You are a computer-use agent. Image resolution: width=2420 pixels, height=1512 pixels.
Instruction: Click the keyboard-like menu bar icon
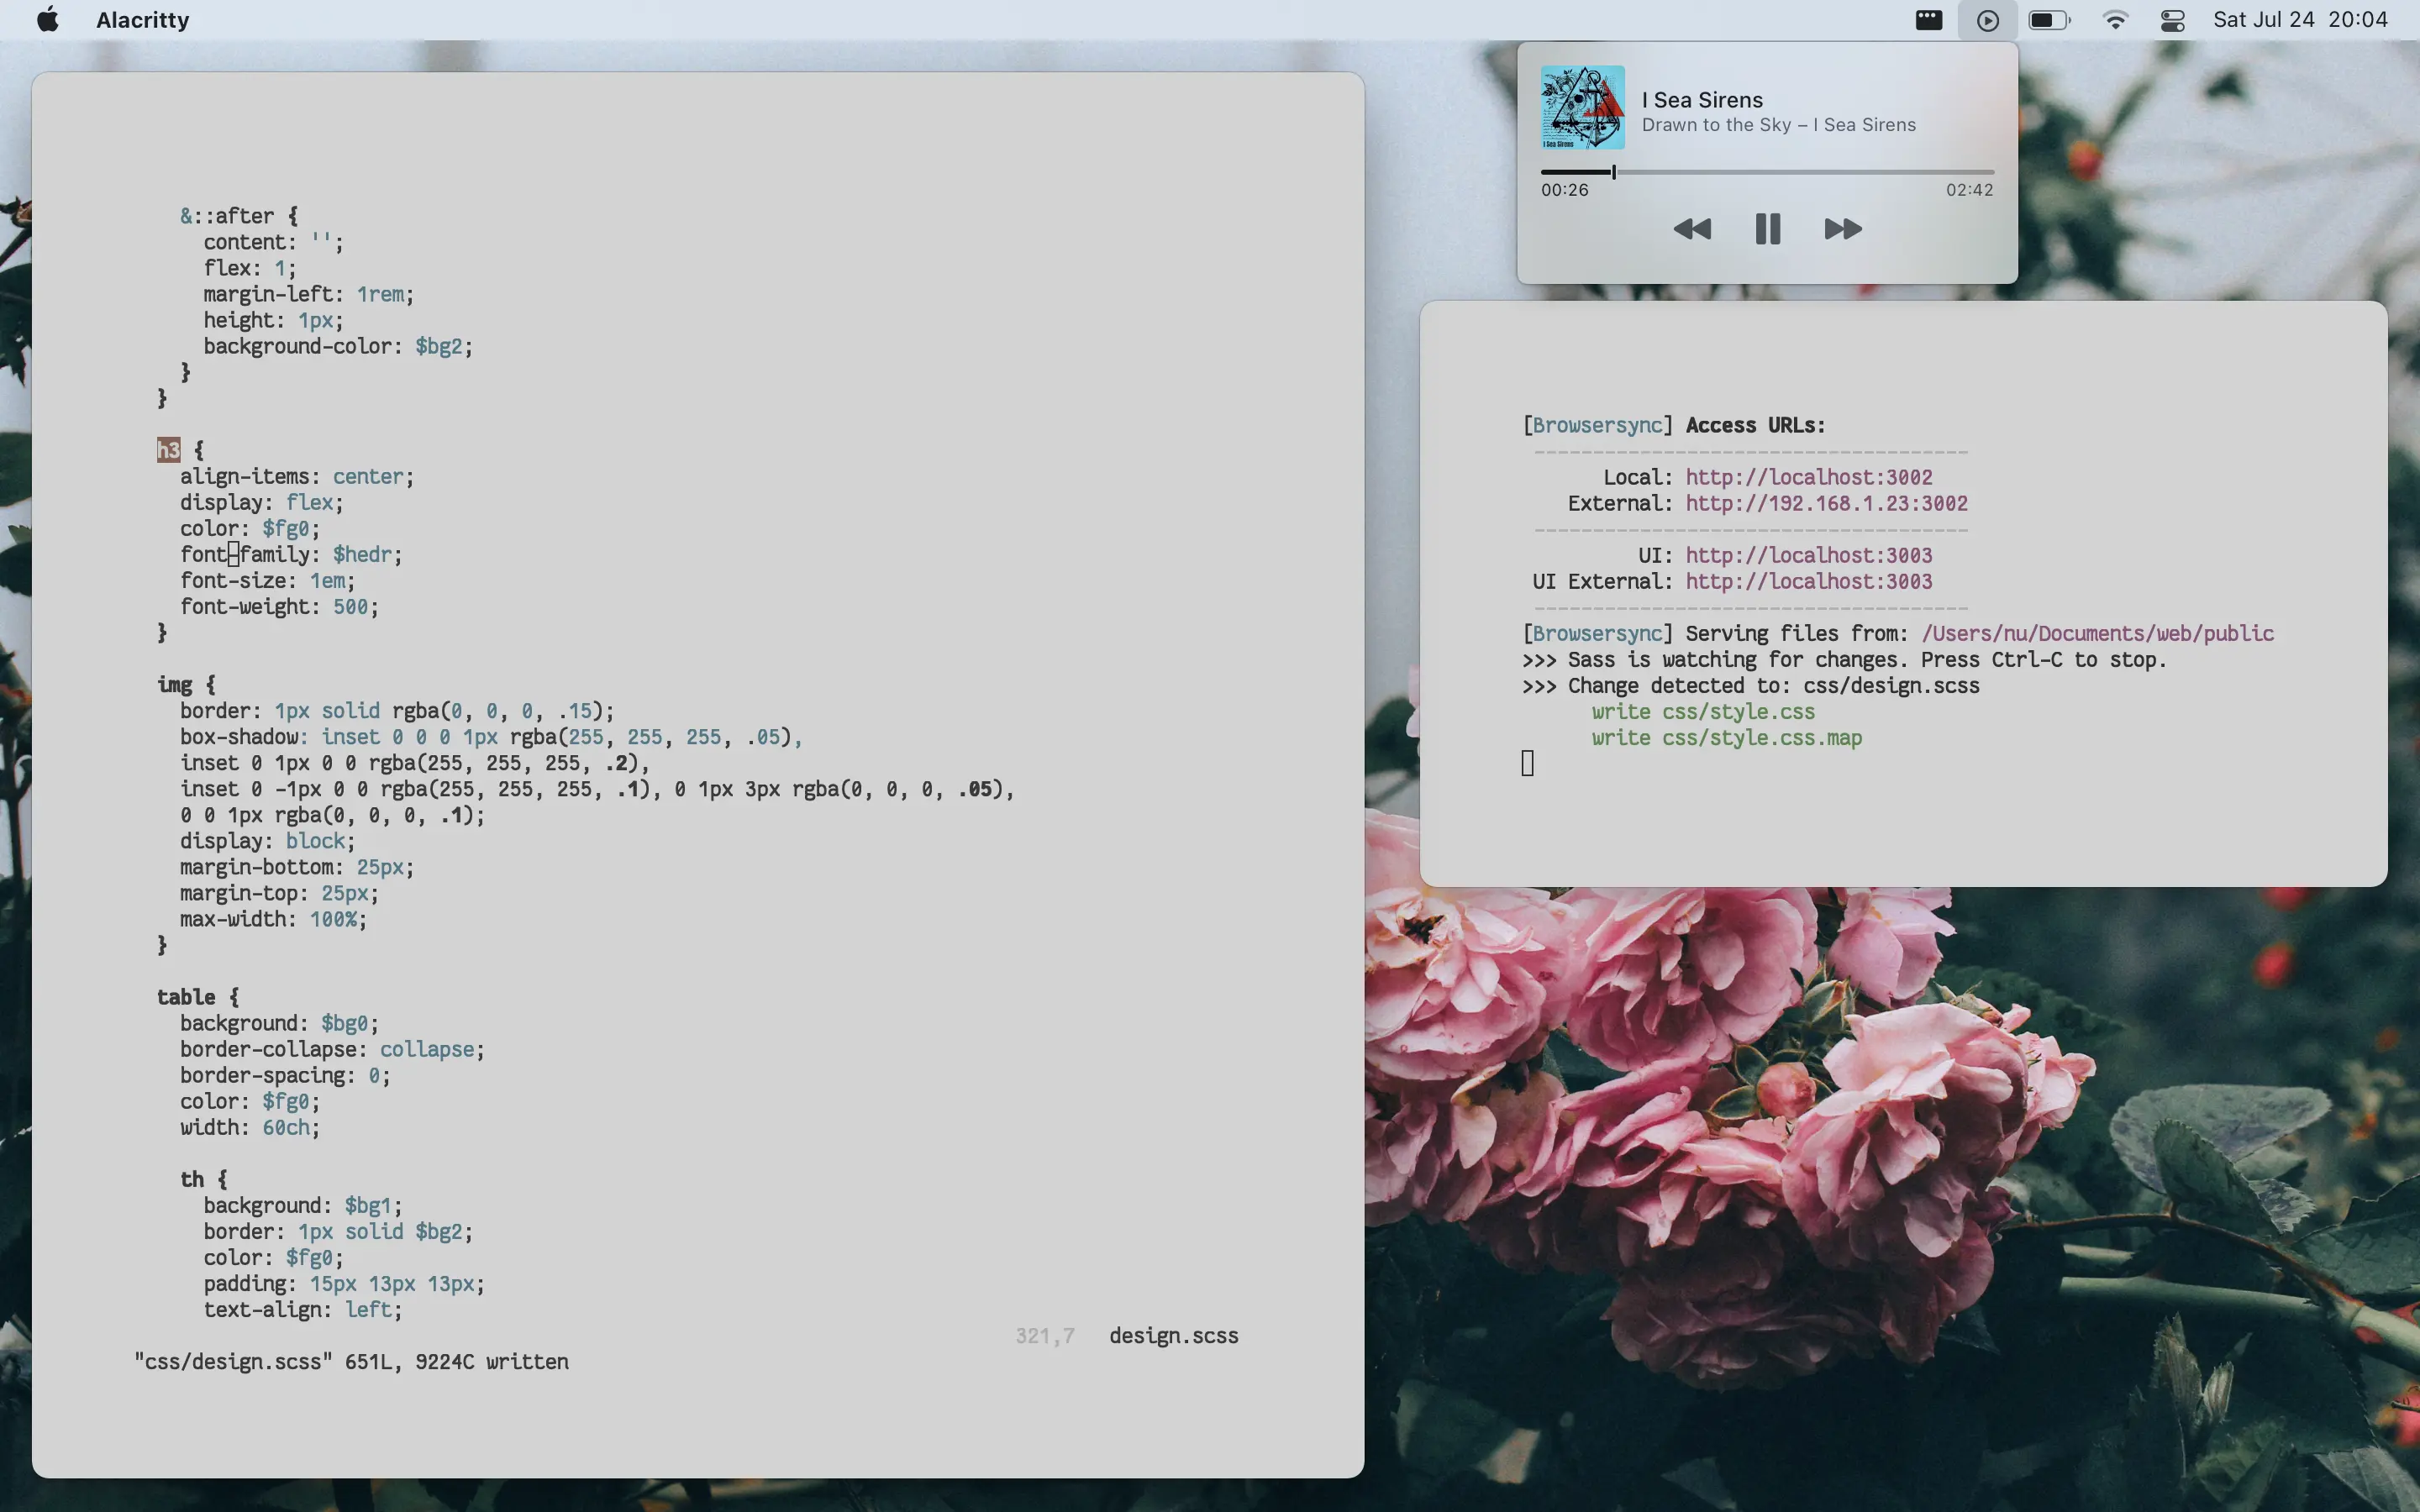coord(1928,20)
